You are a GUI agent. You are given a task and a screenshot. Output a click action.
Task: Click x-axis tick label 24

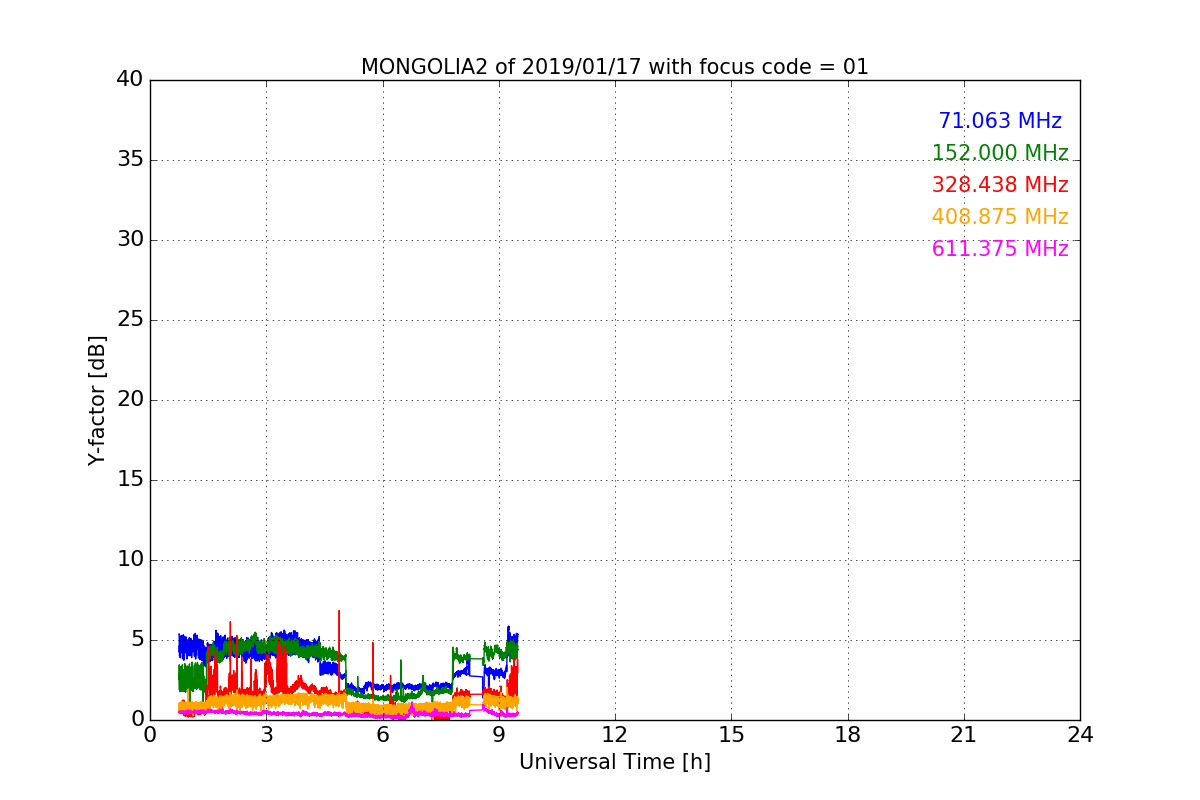[x=1080, y=734]
